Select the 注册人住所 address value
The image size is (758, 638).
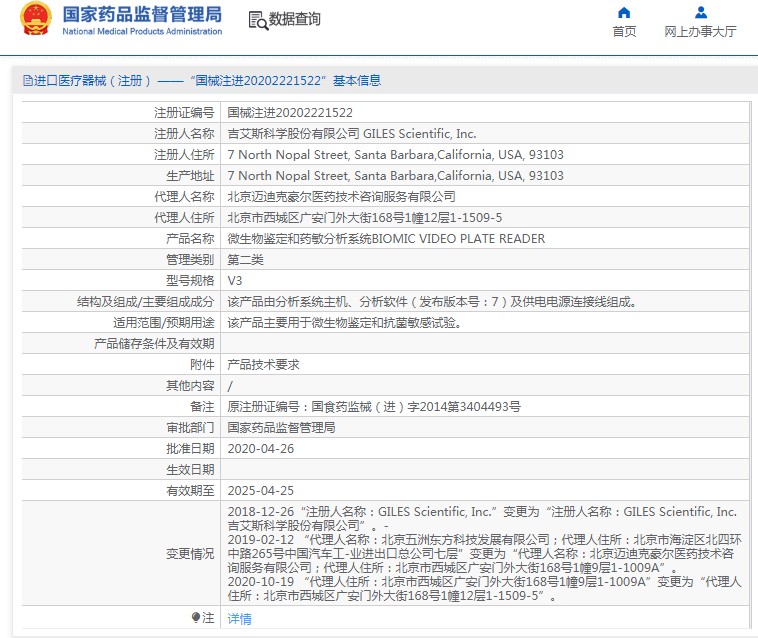coord(395,155)
